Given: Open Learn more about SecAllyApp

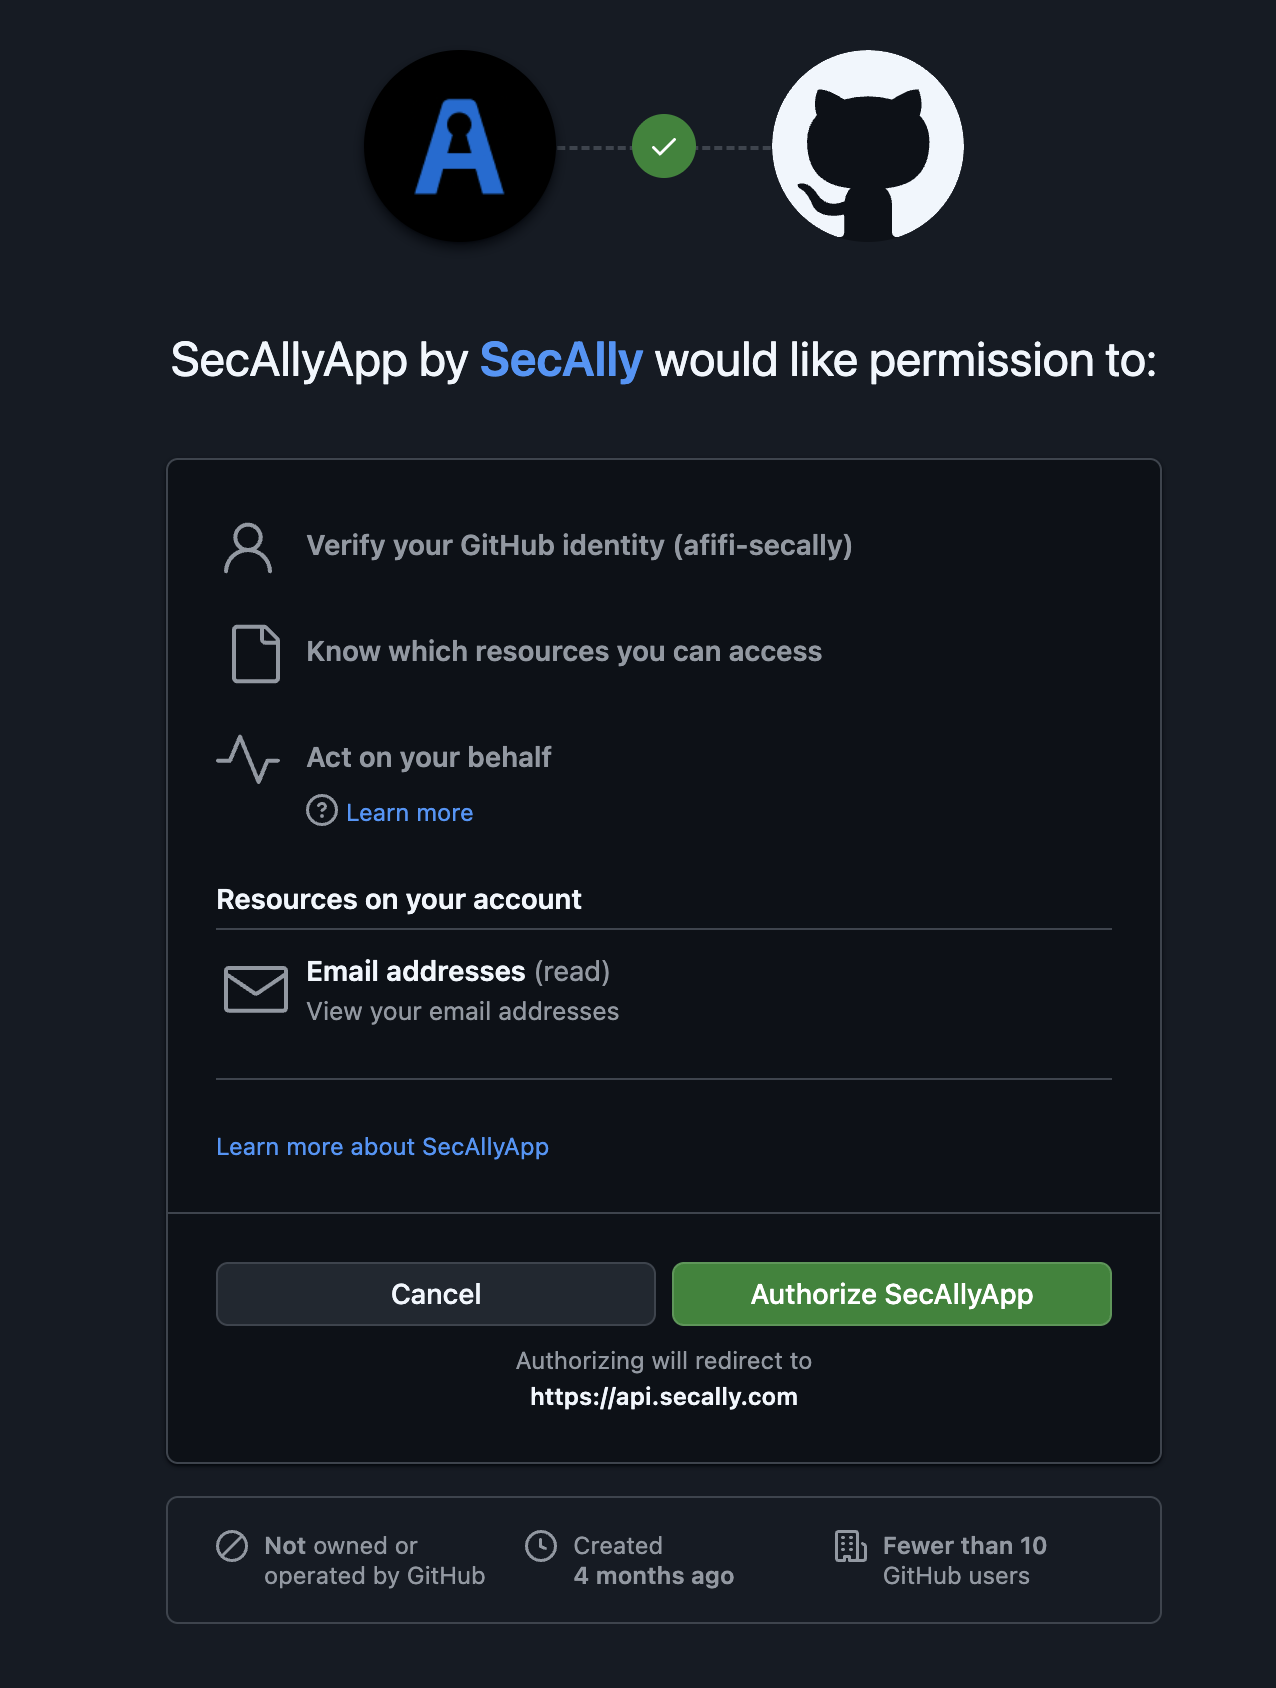Looking at the screenshot, I should pyautogui.click(x=382, y=1146).
